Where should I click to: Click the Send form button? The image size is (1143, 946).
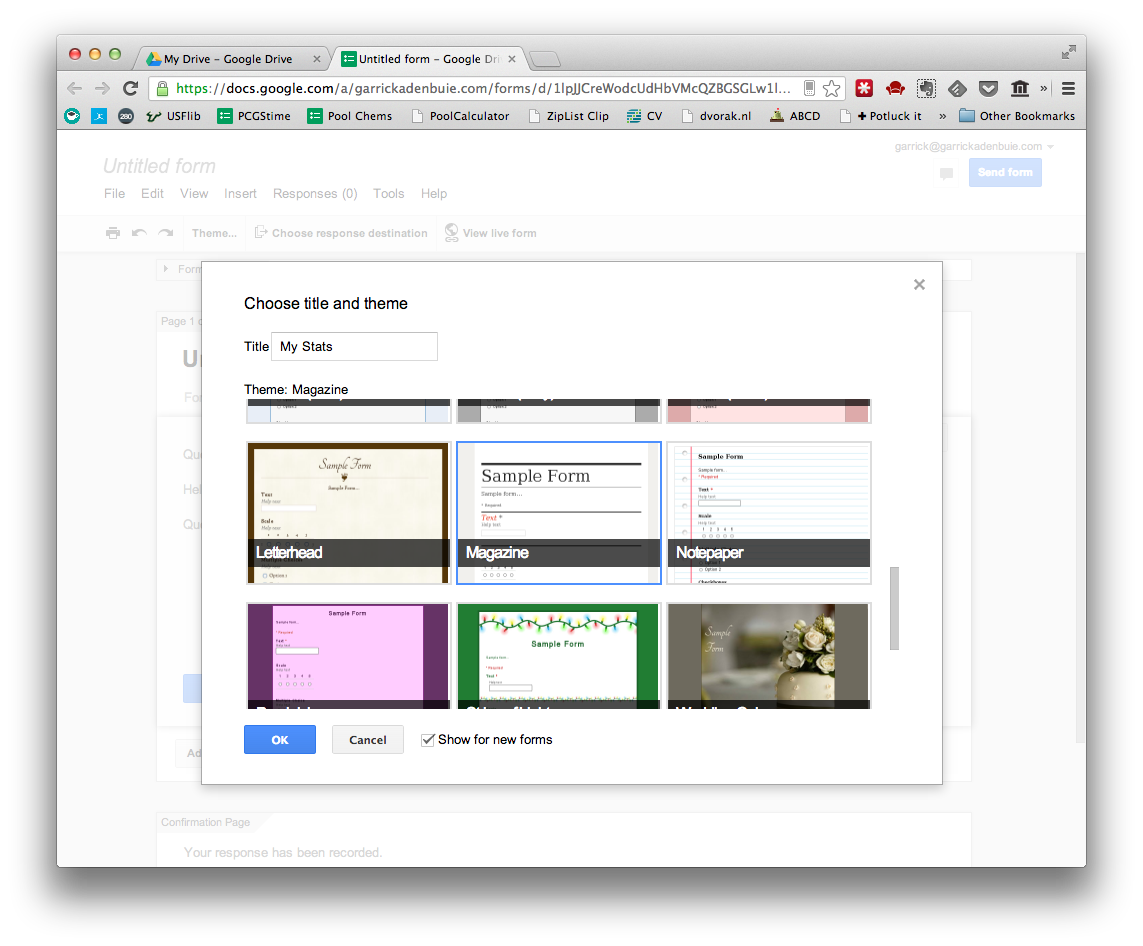pyautogui.click(x=1005, y=173)
